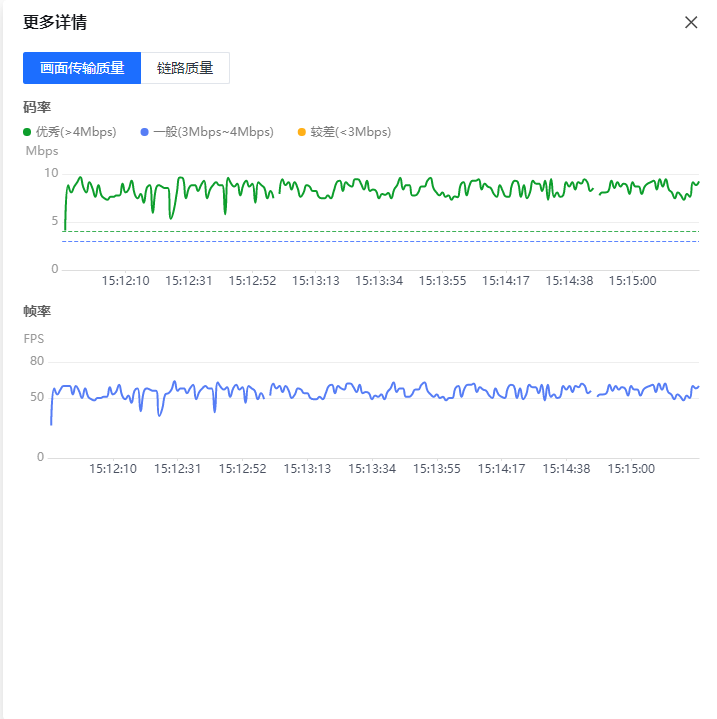Toggle the 优秀(>4Mbps) legend item
The width and height of the screenshot is (717, 719).
tap(70, 132)
